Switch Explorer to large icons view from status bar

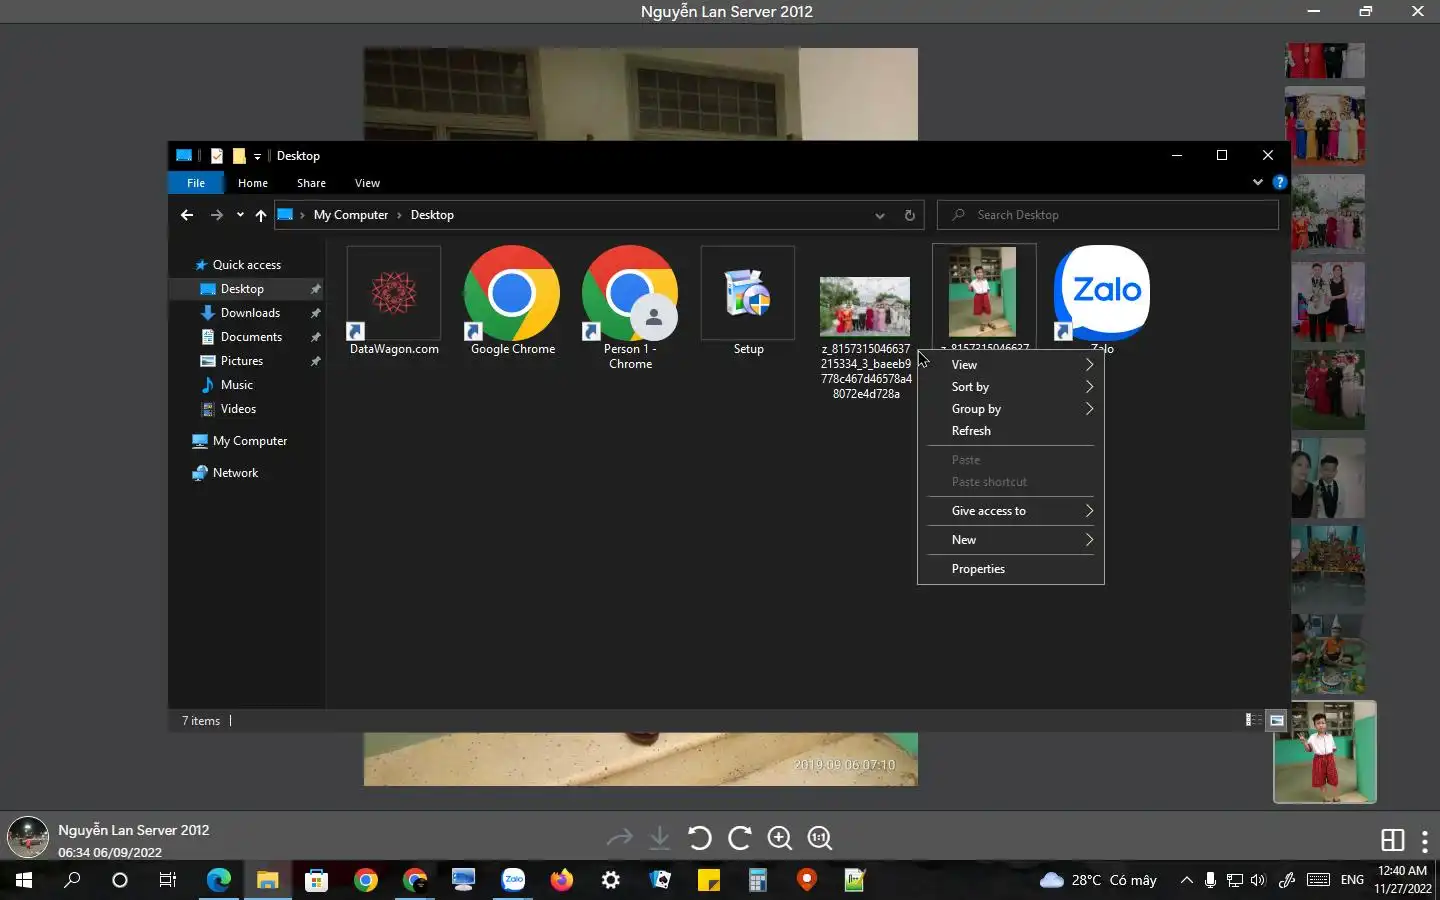1277,720
